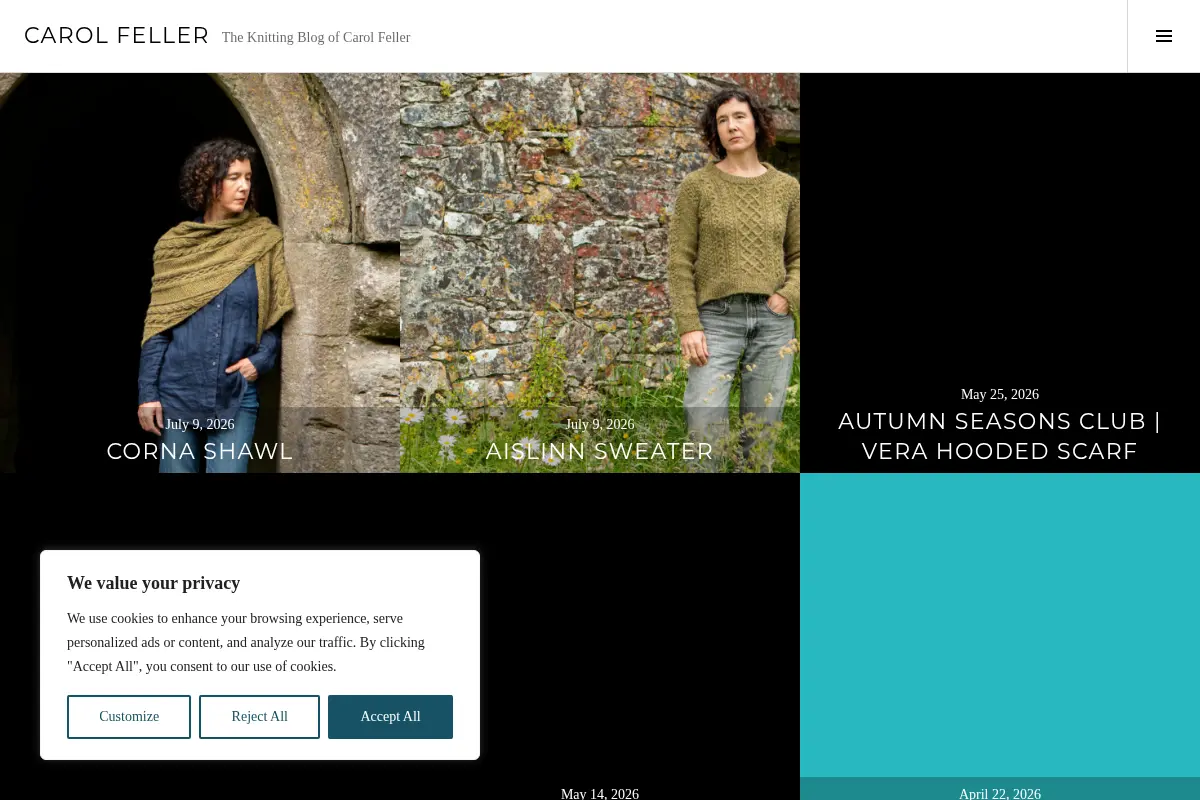Click the black Autumn Seasons Club tile area

1000,230
